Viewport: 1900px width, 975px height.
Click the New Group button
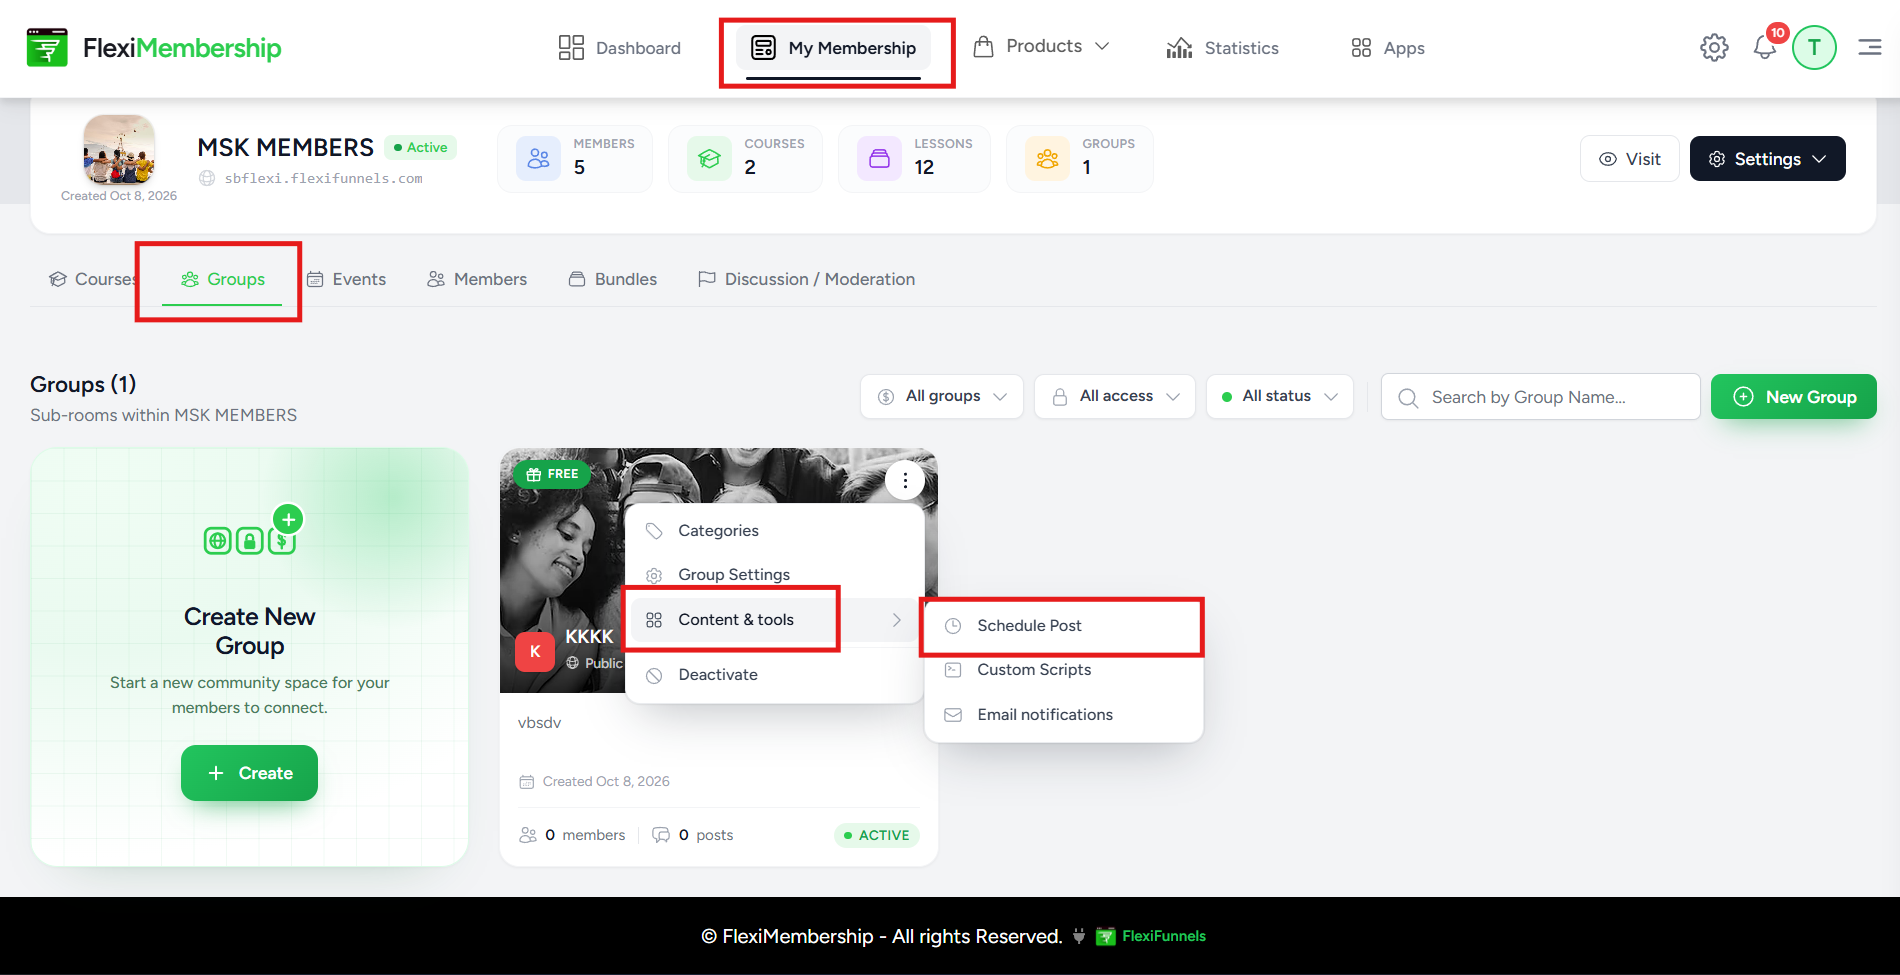(x=1793, y=397)
